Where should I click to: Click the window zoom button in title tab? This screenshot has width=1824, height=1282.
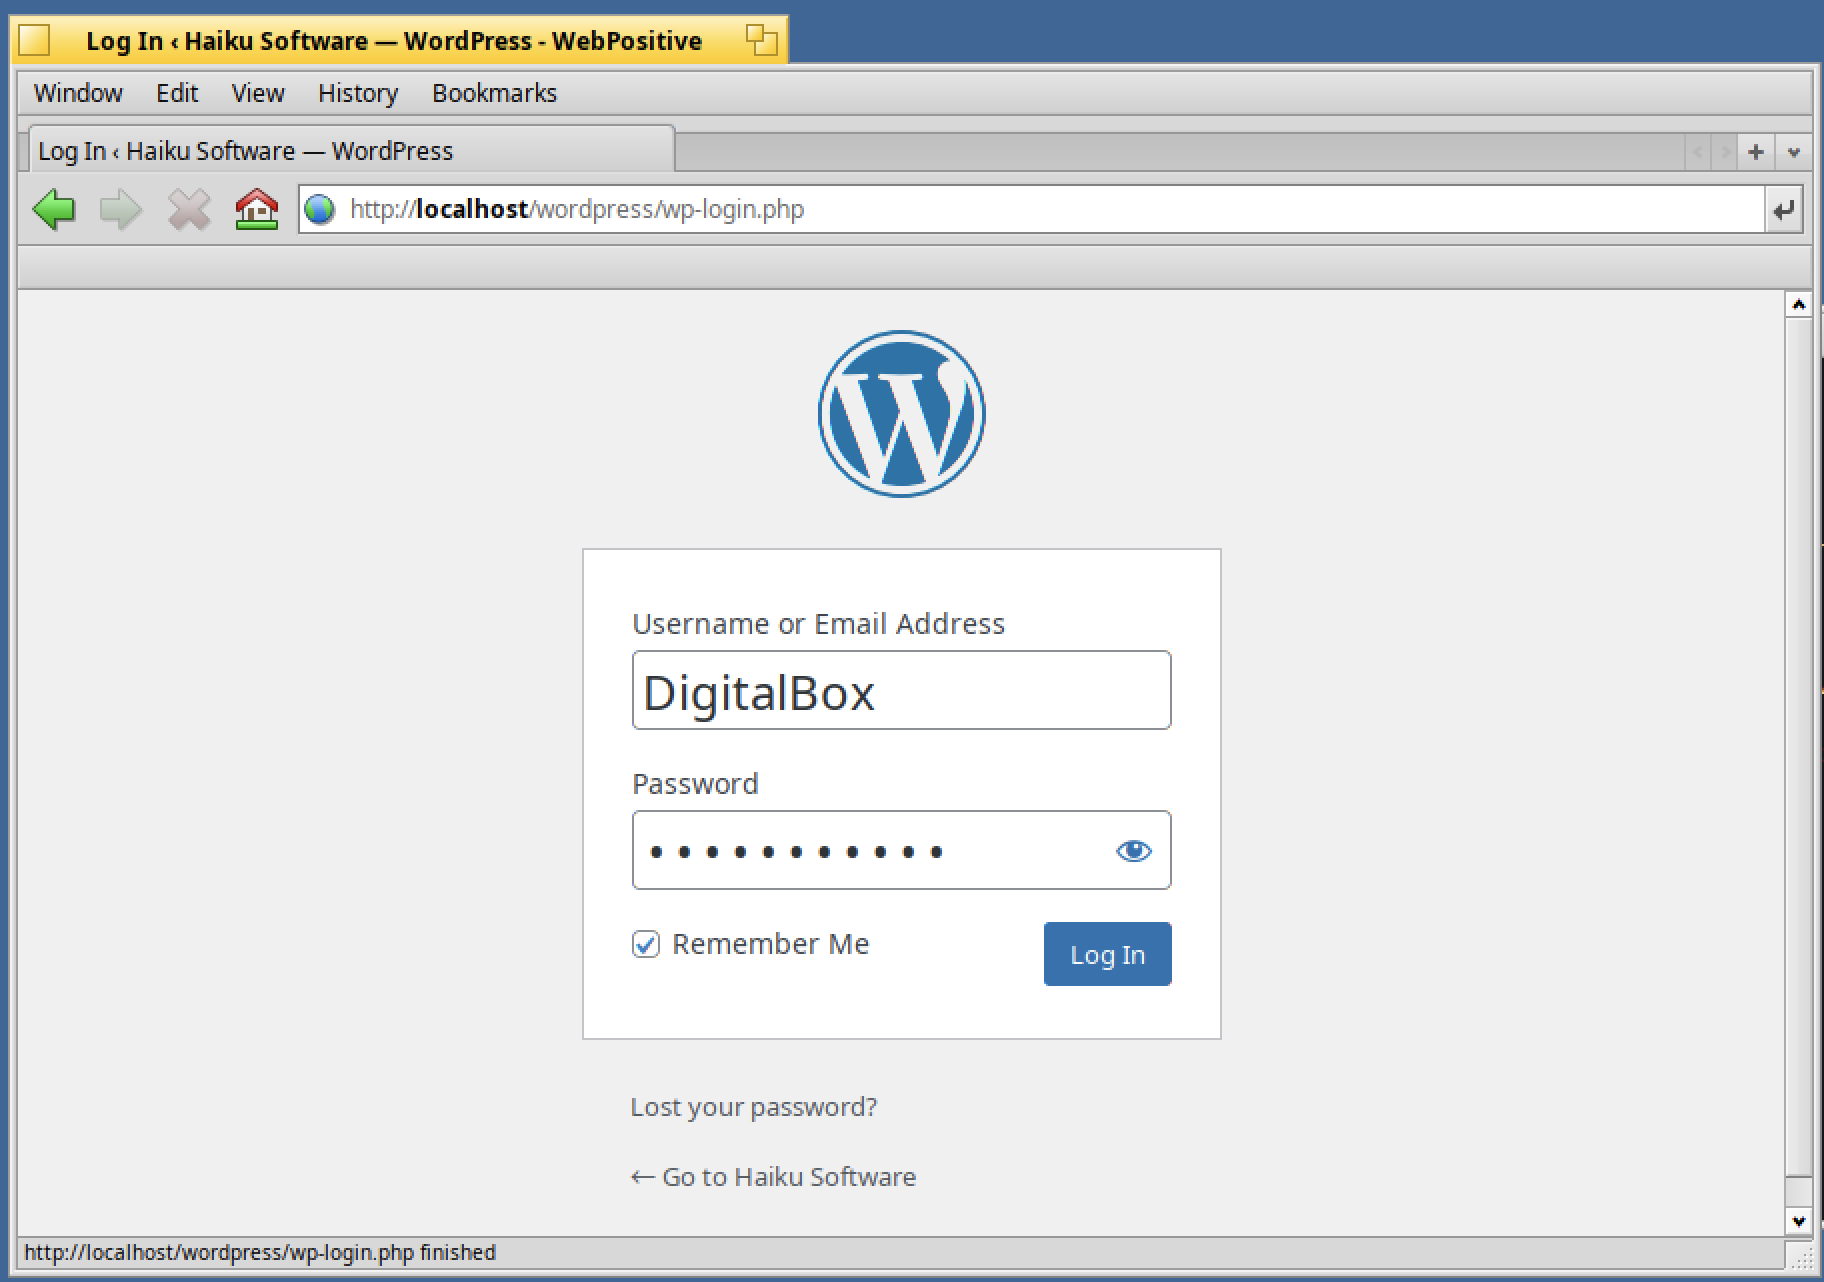click(762, 40)
